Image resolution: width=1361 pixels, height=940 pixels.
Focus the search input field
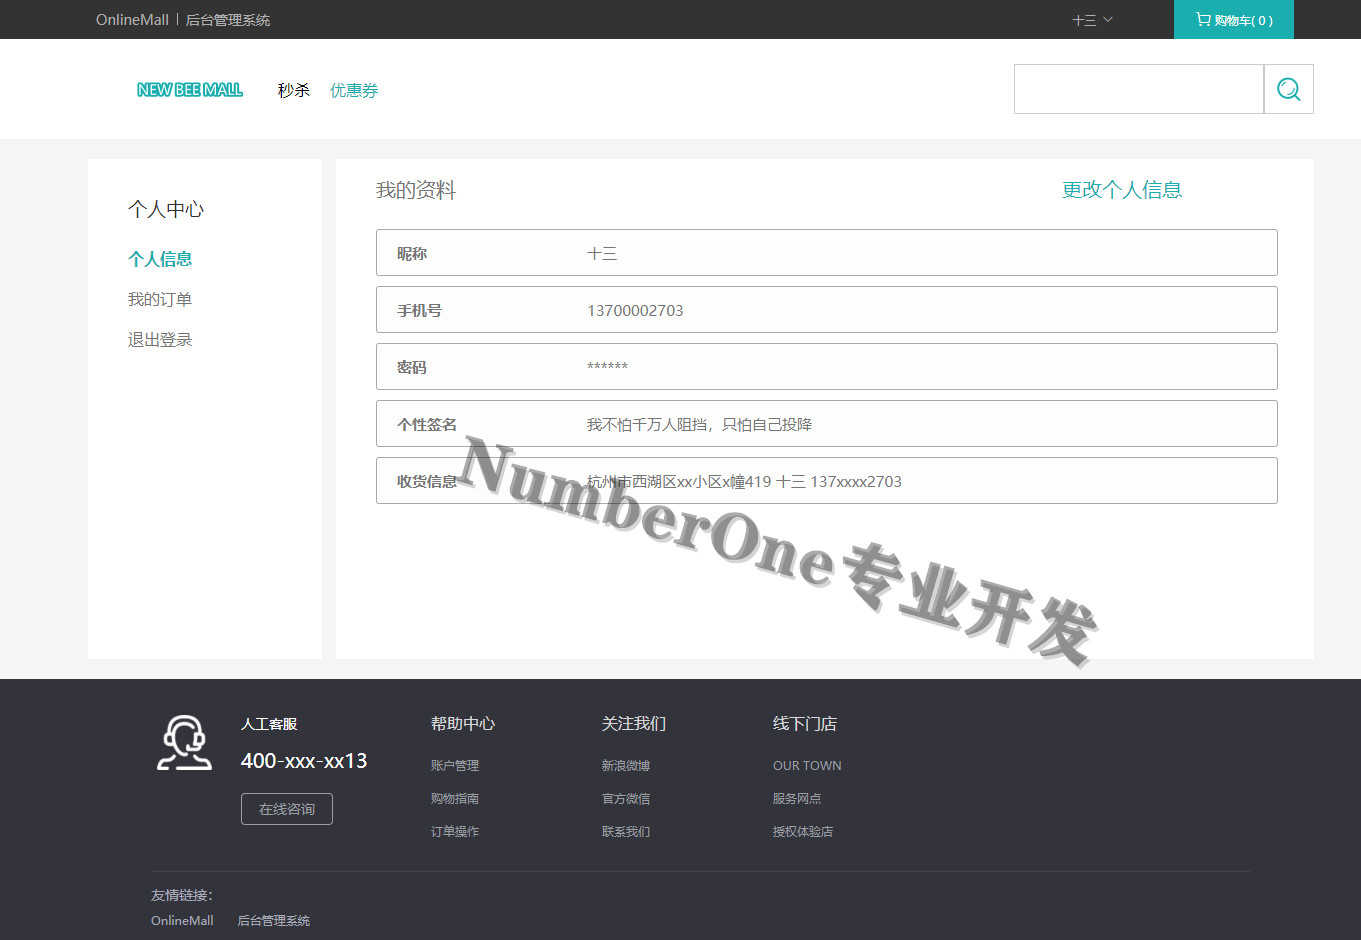coord(1139,89)
